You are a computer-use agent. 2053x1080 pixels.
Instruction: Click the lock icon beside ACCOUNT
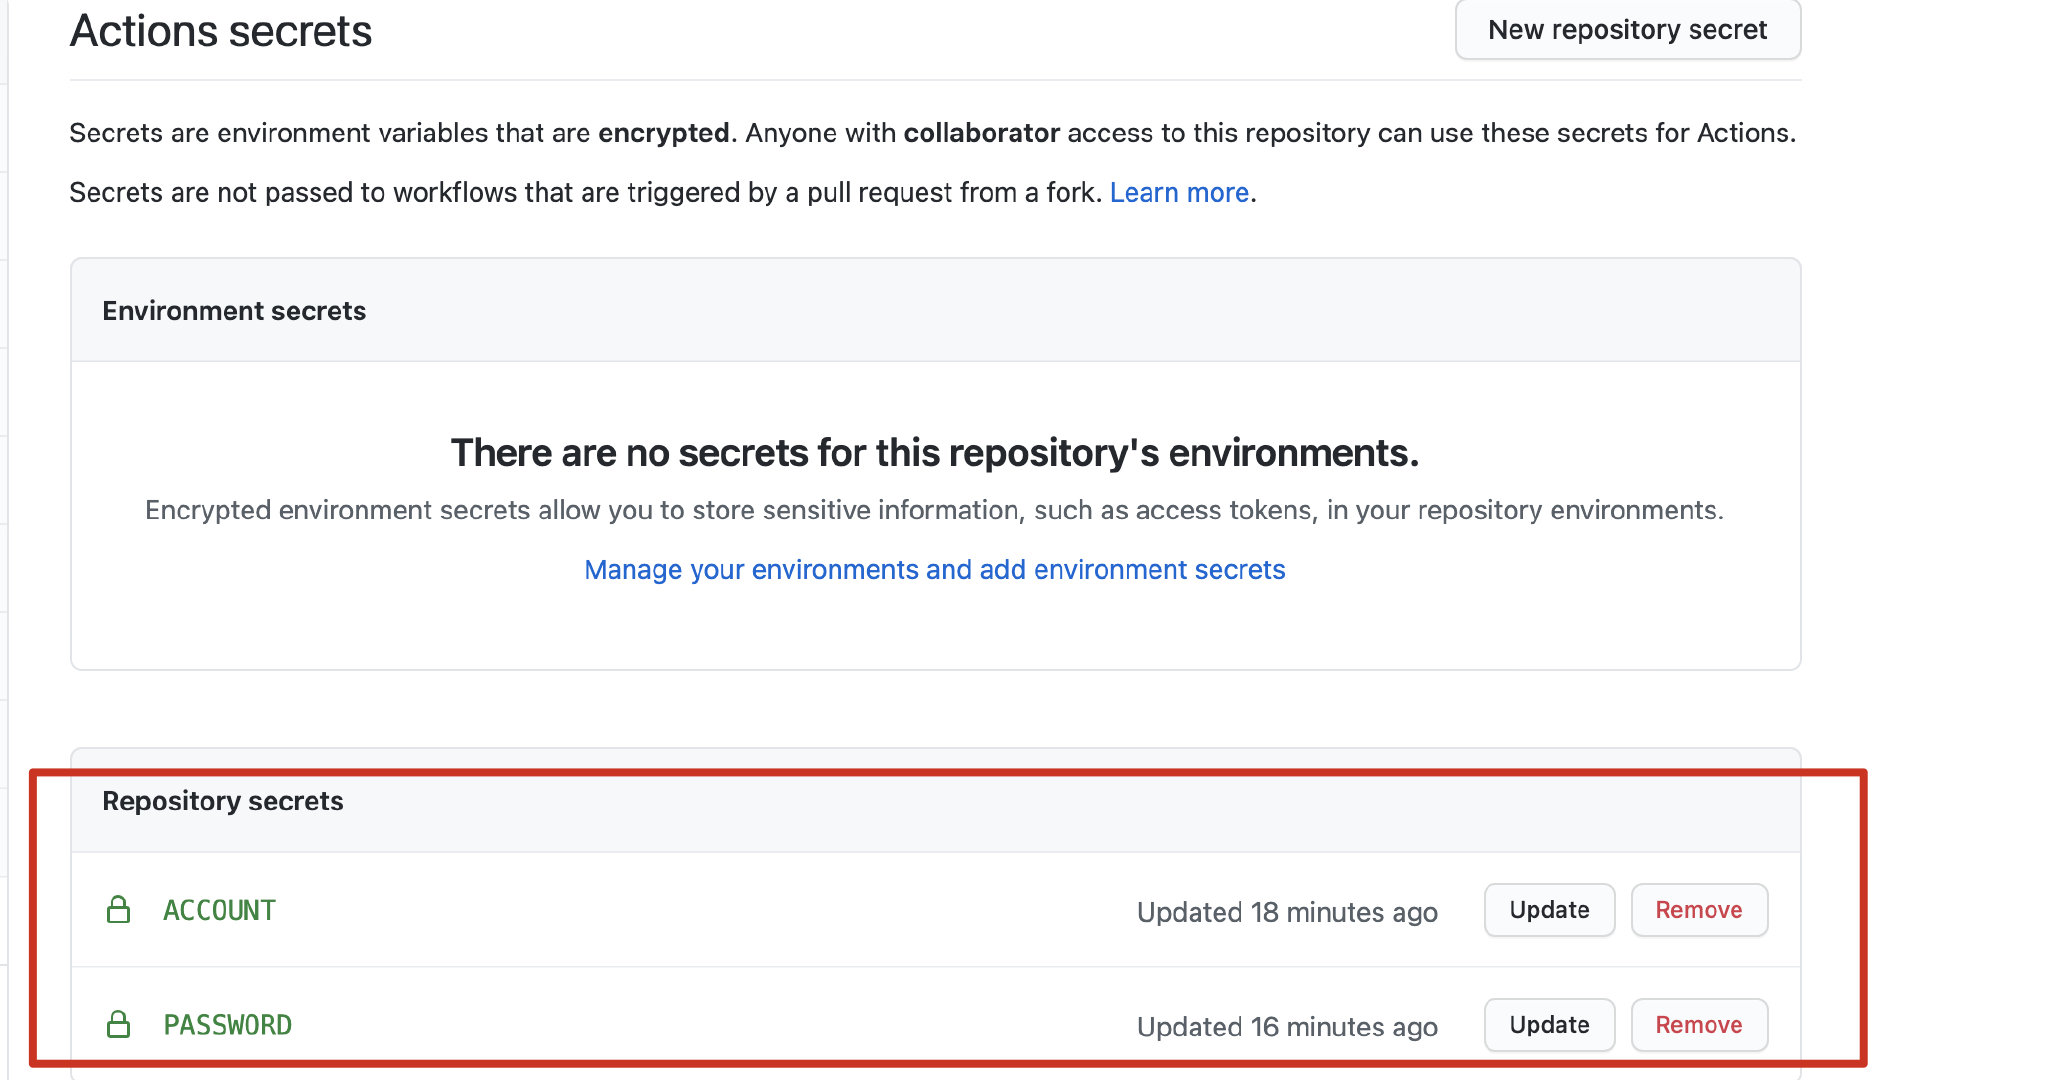click(x=118, y=909)
